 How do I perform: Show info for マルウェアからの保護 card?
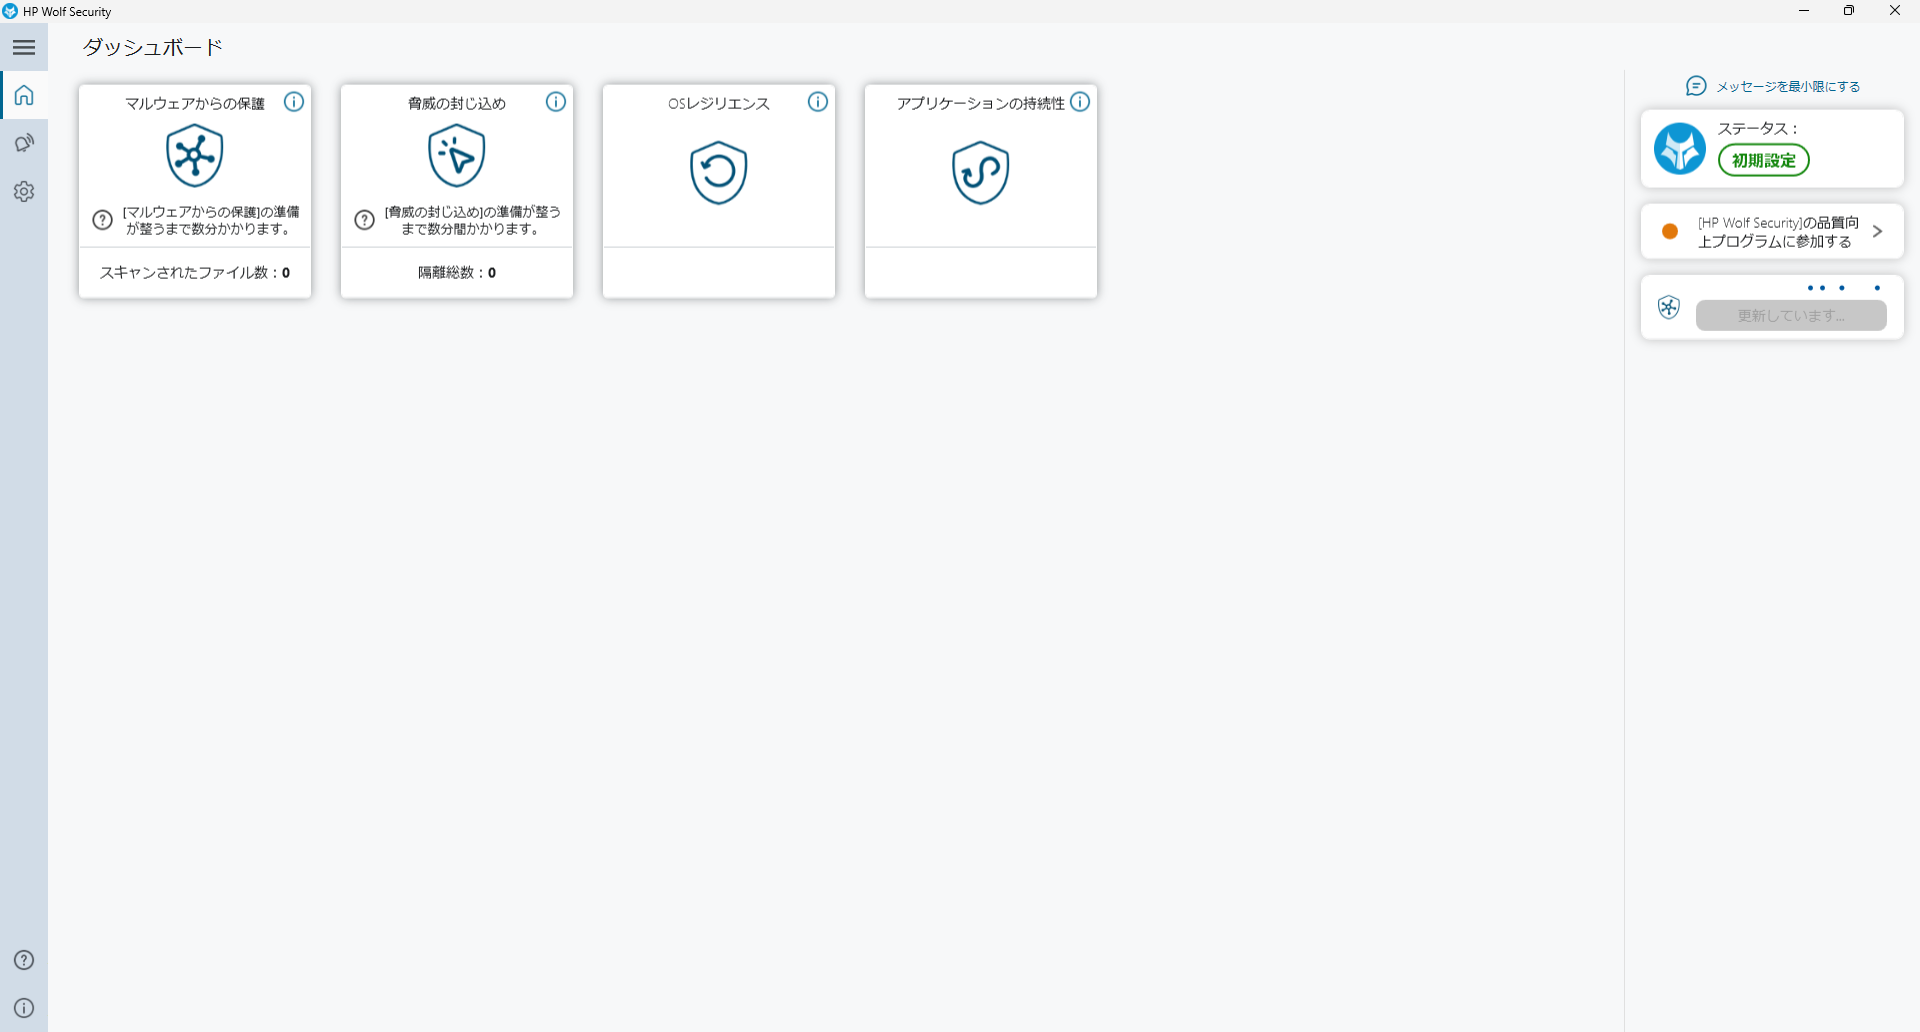[x=294, y=102]
